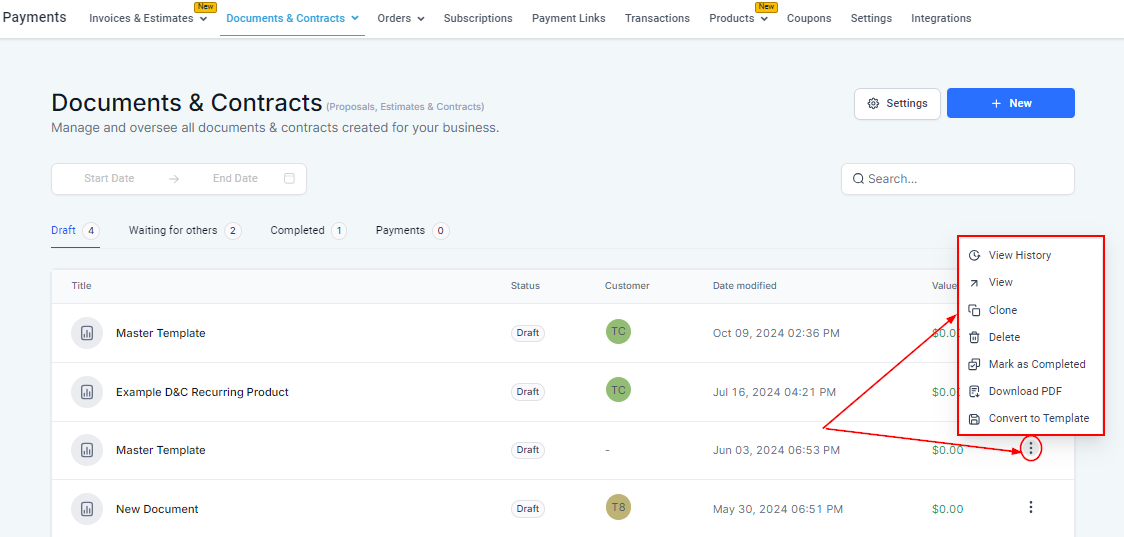Viewport: 1124px width, 537px height.
Task: Select Delete from the actions menu
Action: [1004, 337]
